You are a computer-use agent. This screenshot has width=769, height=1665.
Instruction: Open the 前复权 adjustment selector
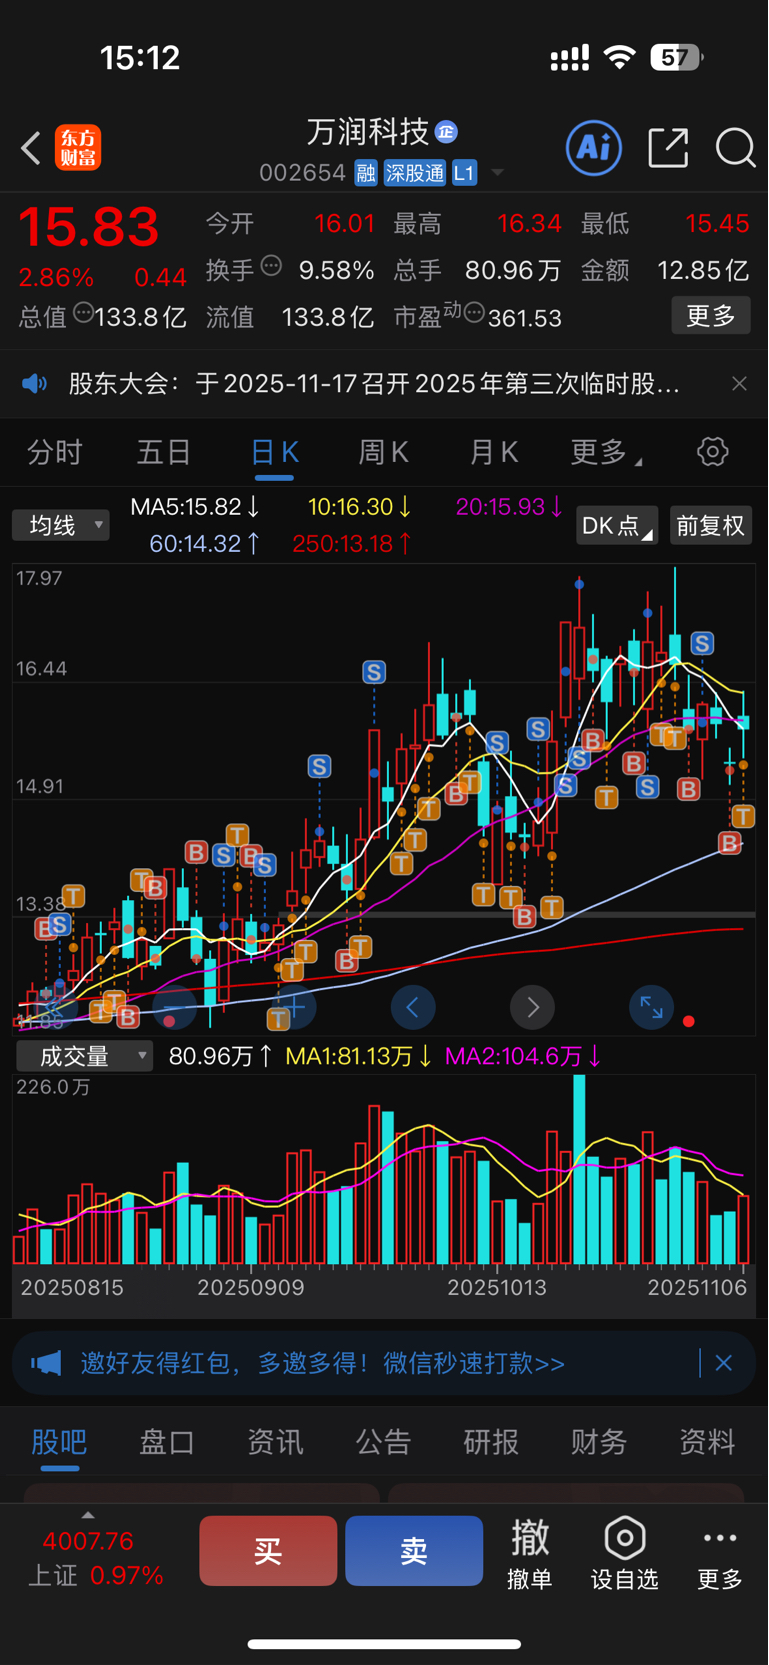(x=711, y=525)
